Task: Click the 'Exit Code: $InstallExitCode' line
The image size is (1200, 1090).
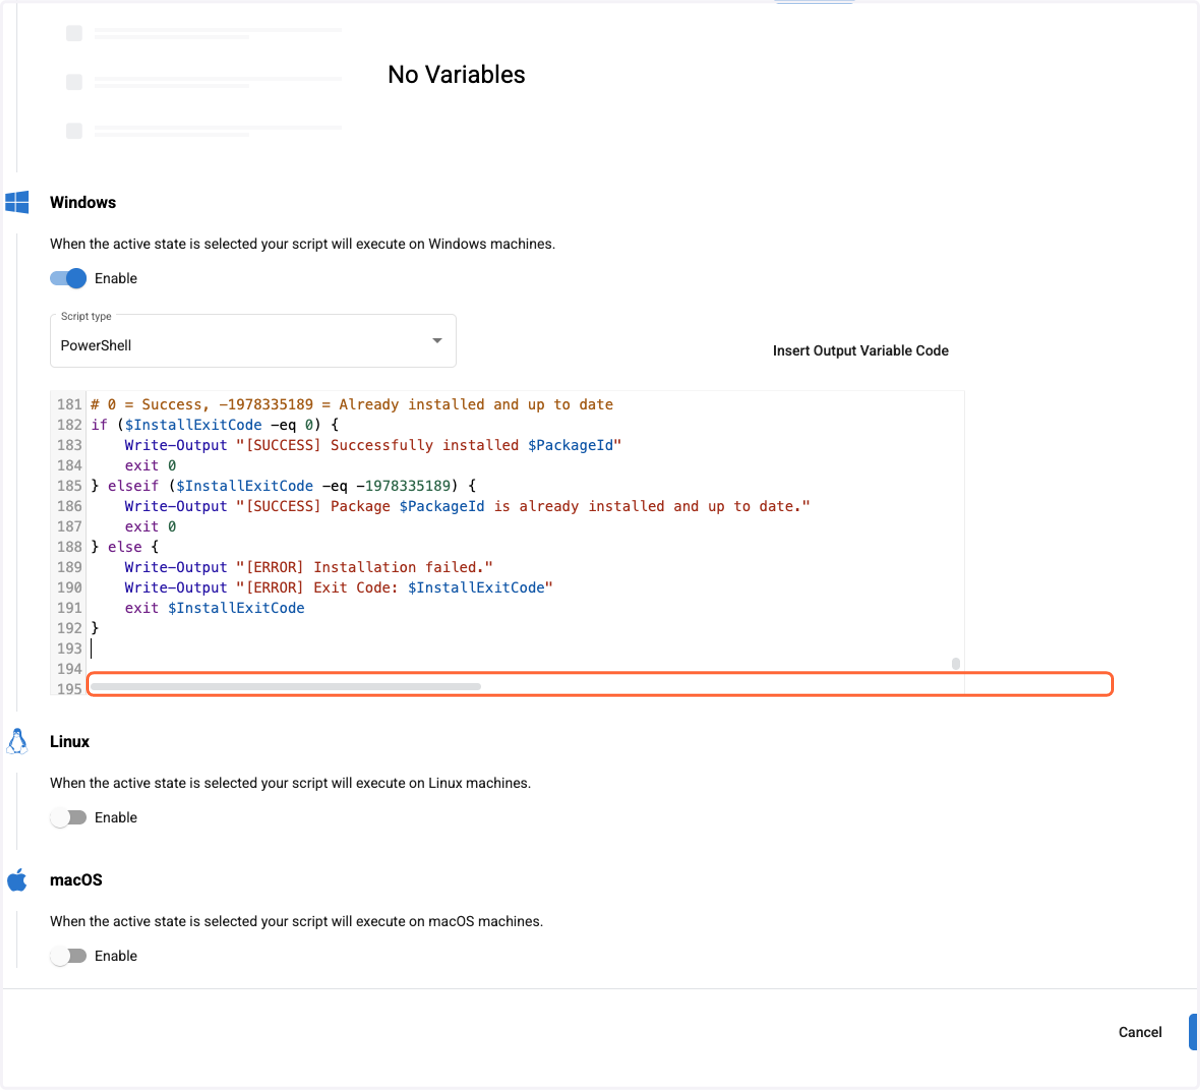Action: 339,587
